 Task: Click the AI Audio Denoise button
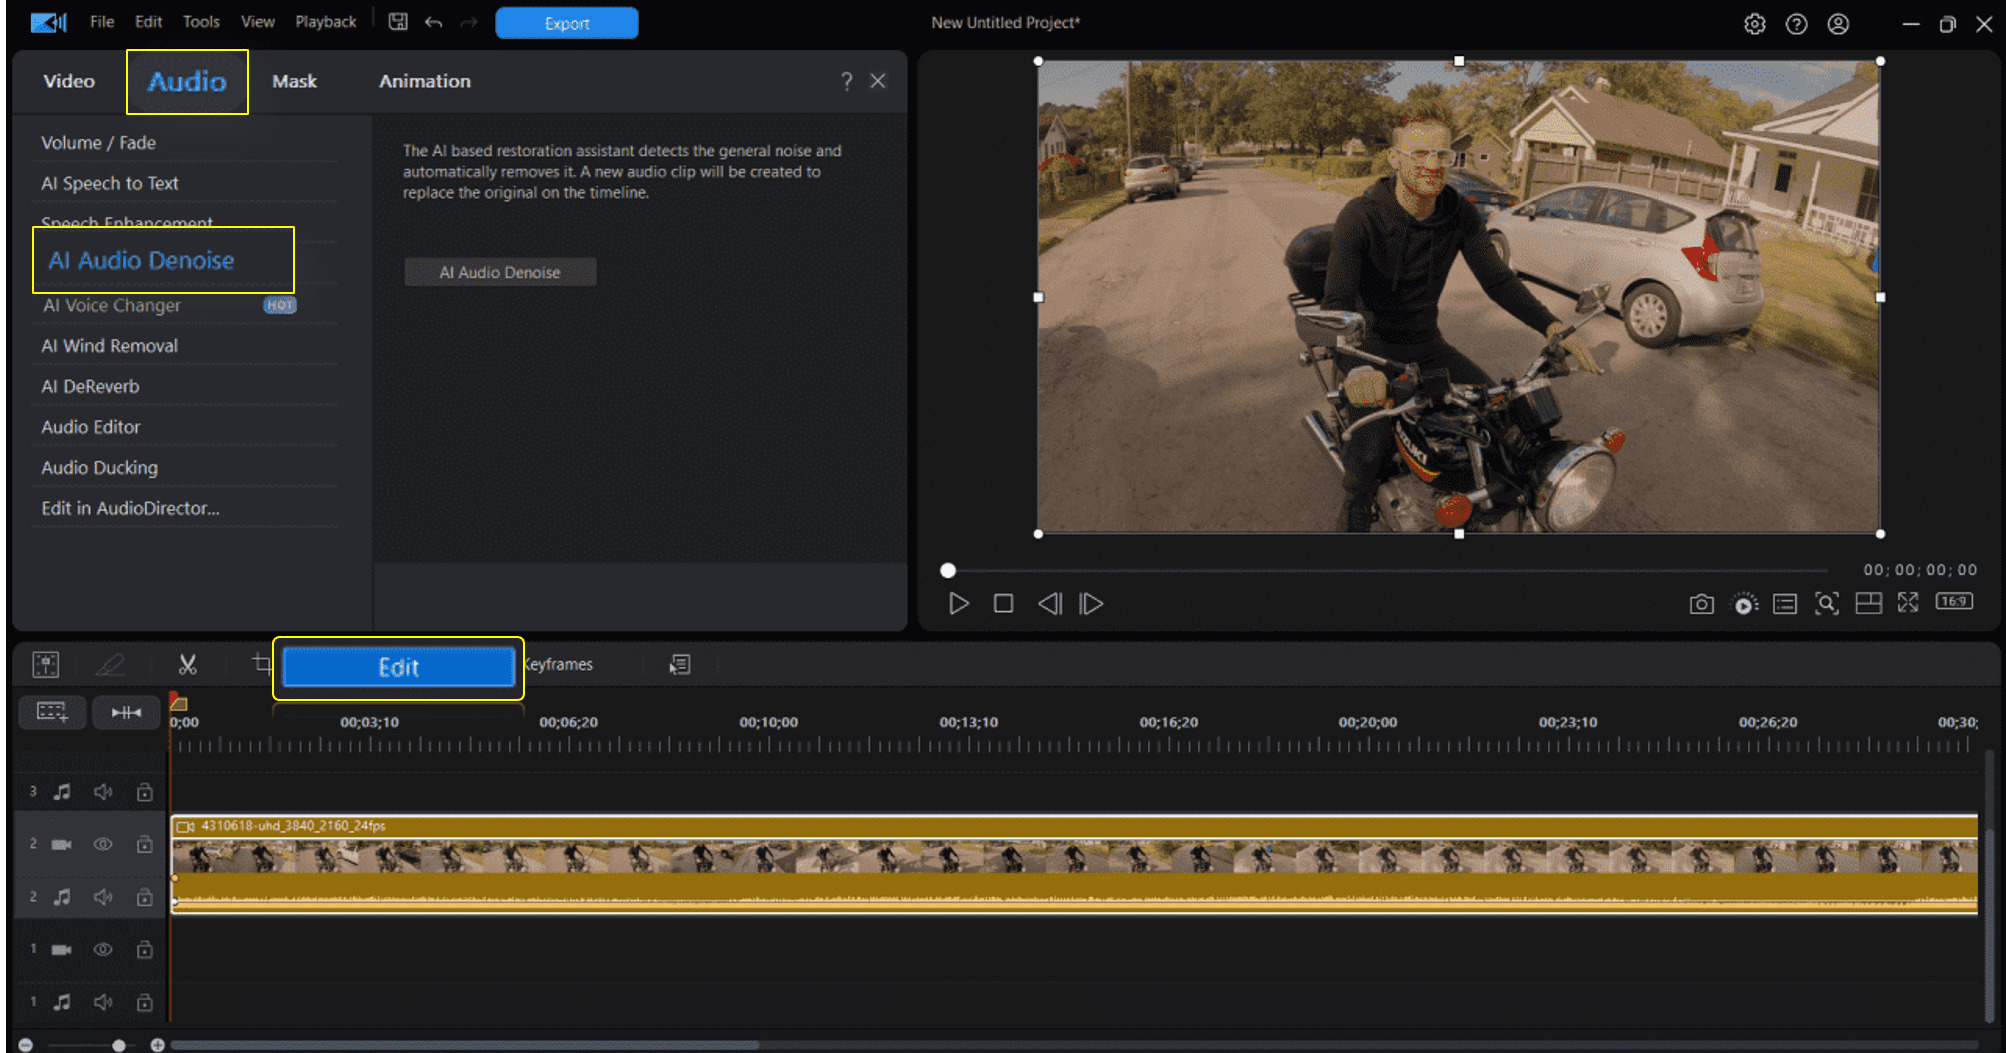(500, 271)
